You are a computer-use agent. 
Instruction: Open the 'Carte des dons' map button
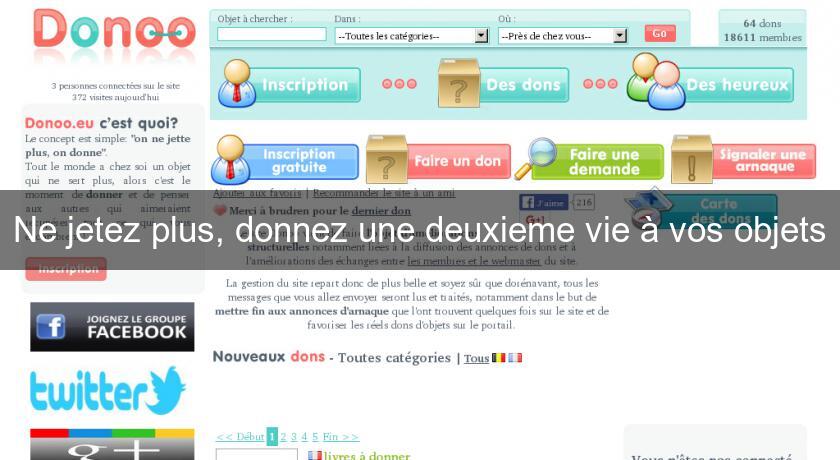[x=702, y=208]
